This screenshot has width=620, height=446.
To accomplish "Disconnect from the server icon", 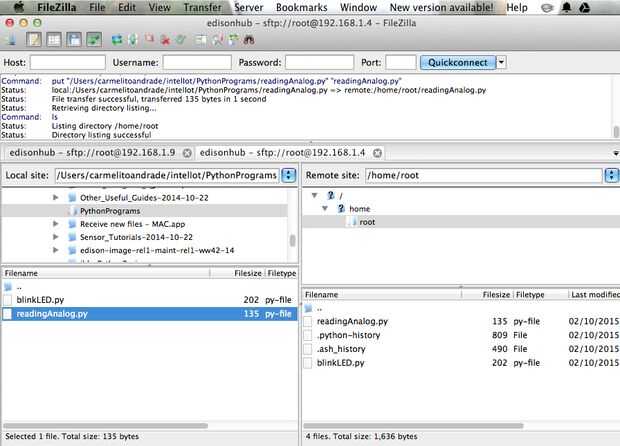I will click(x=165, y=40).
